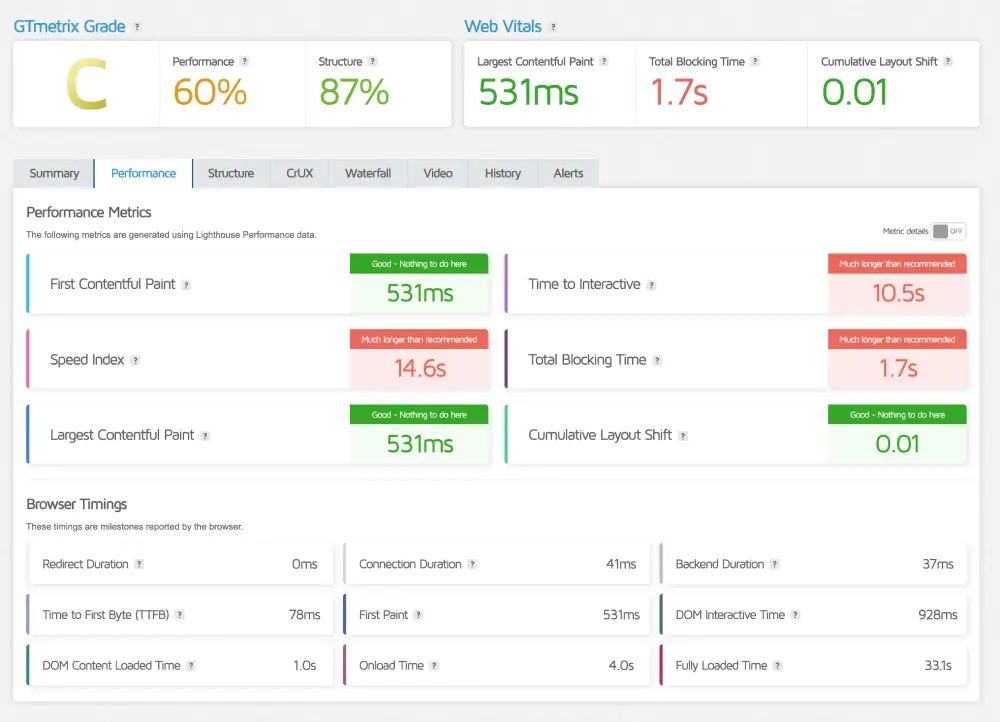Select the Summary tab

pyautogui.click(x=53, y=173)
